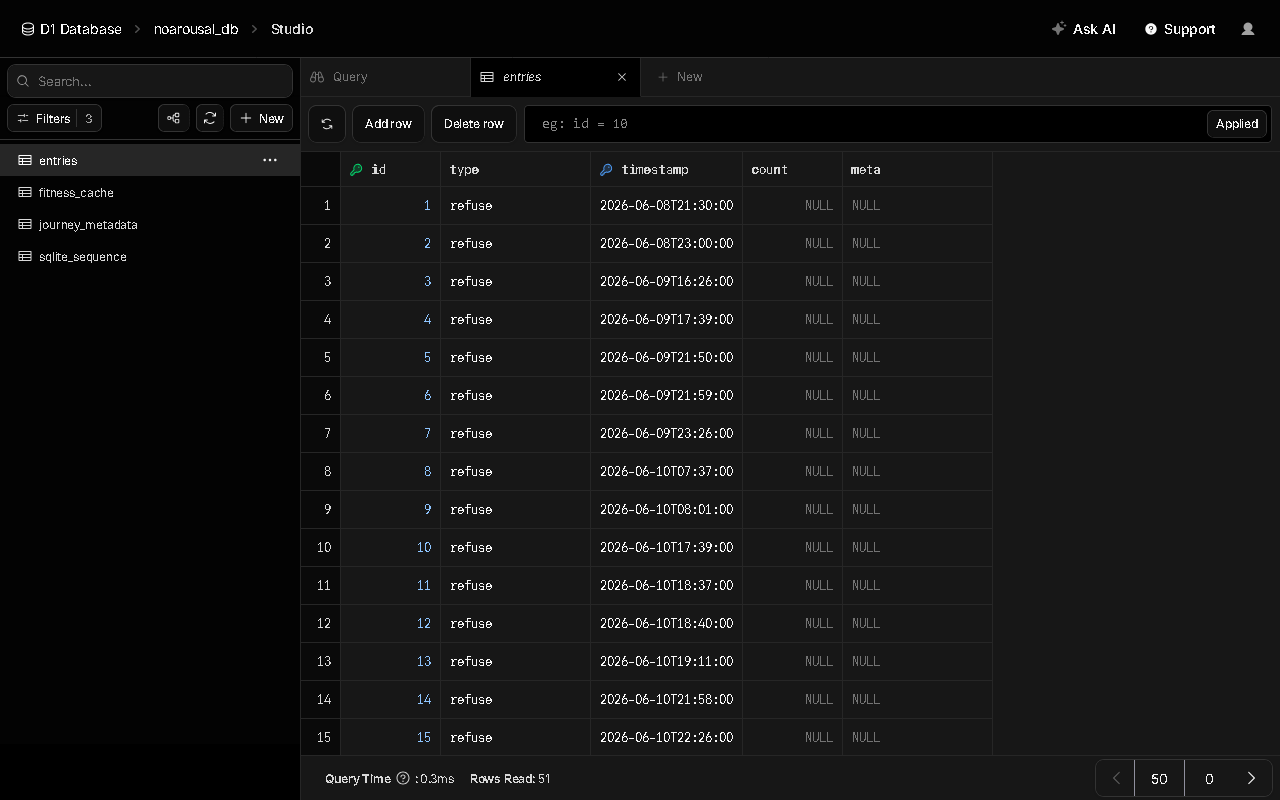The width and height of the screenshot is (1280, 800).
Task: Create a new table with sidebar New button
Action: (x=261, y=118)
